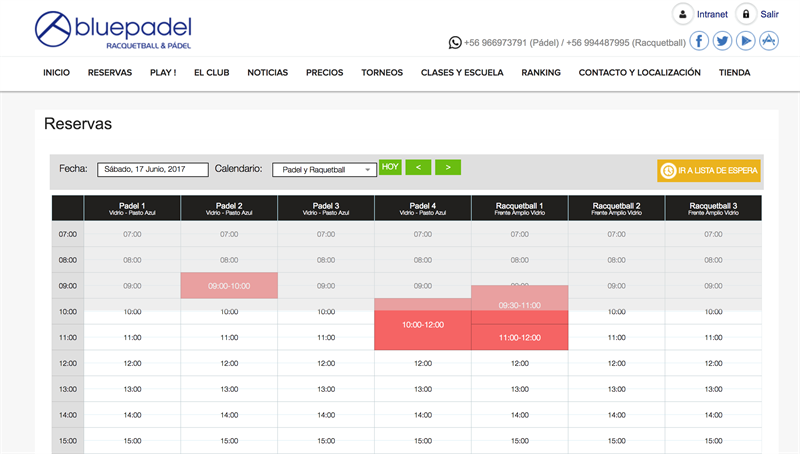Open the Twitter social icon
Screen dimensions: 800x454
(x=722, y=41)
